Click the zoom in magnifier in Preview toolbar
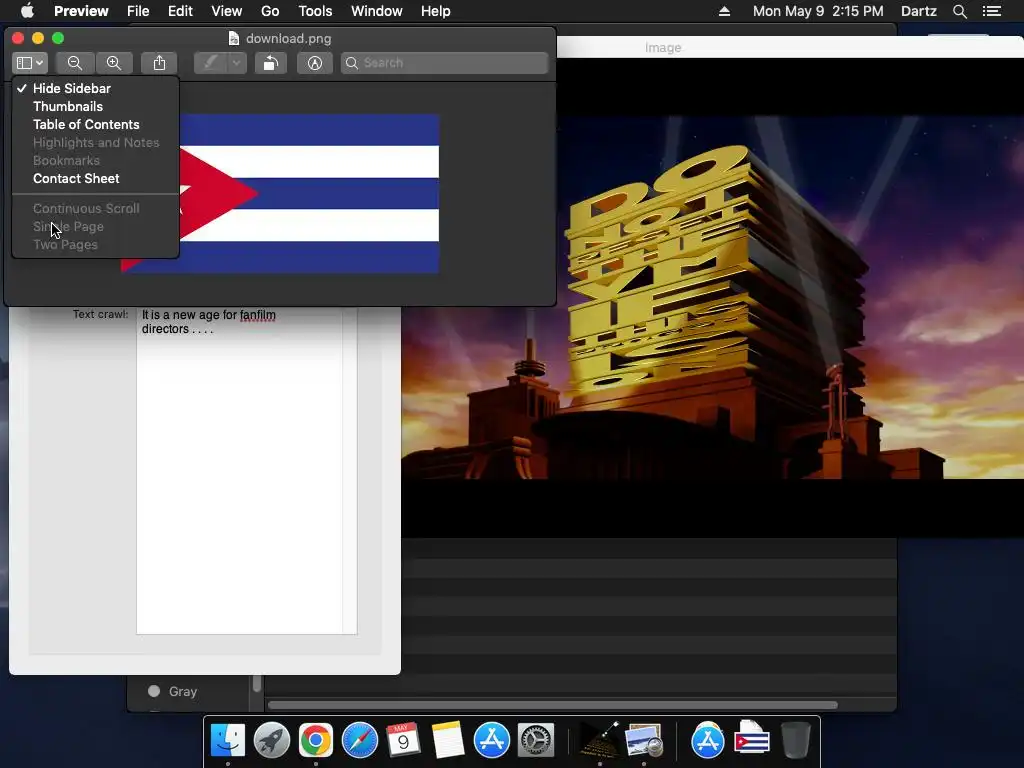The width and height of the screenshot is (1024, 768). pos(114,63)
